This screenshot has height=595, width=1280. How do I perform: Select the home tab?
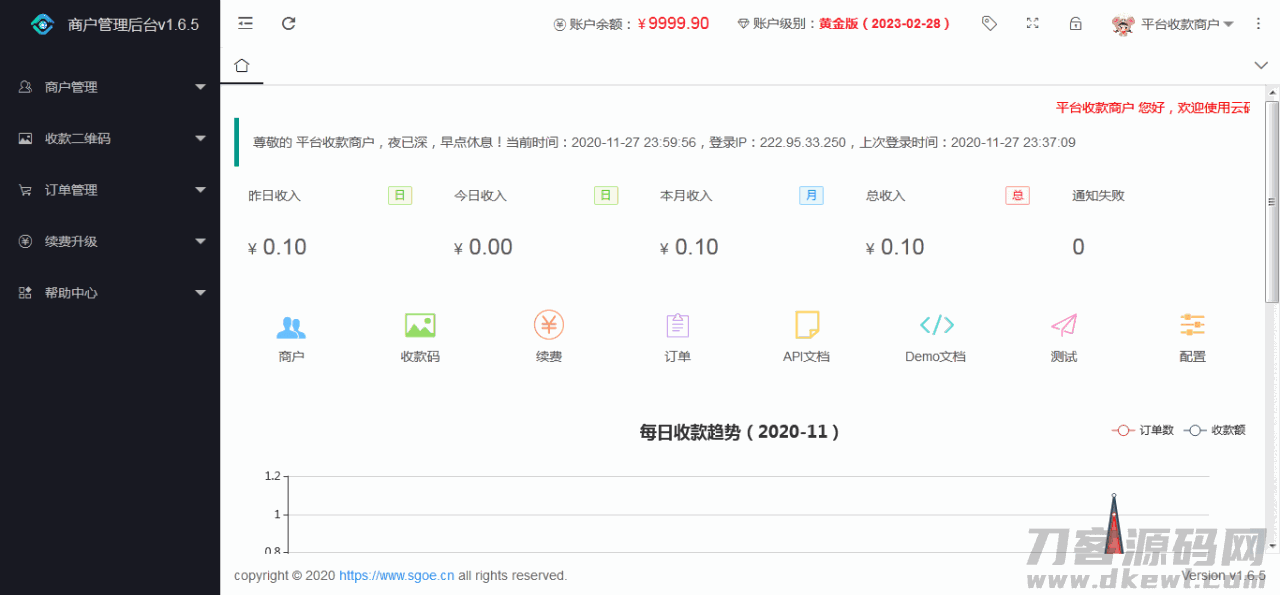(241, 66)
